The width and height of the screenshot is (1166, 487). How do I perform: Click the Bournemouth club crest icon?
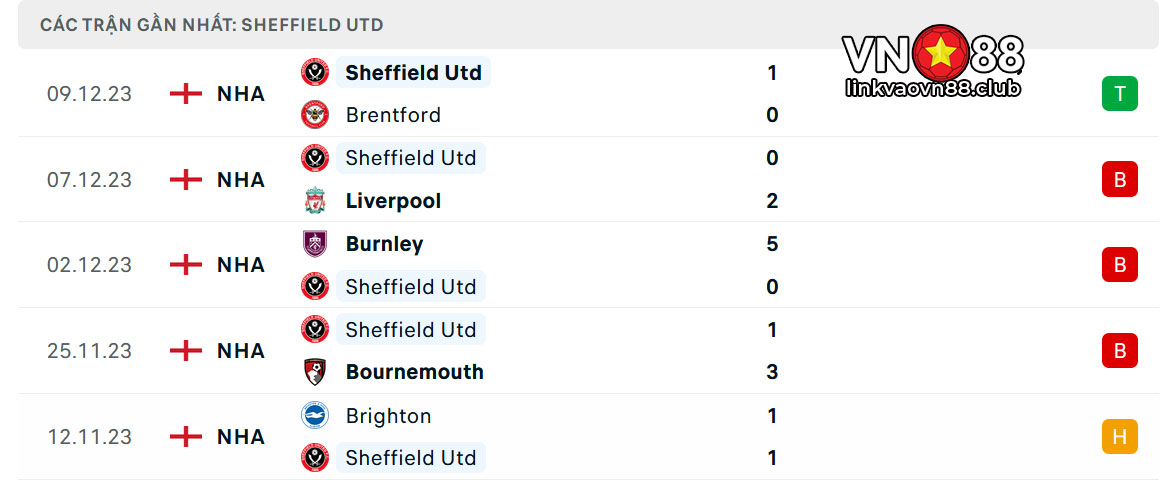click(x=315, y=372)
